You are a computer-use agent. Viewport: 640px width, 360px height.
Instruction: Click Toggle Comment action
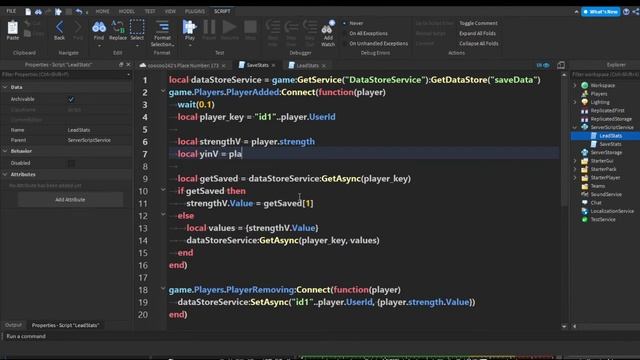478,23
